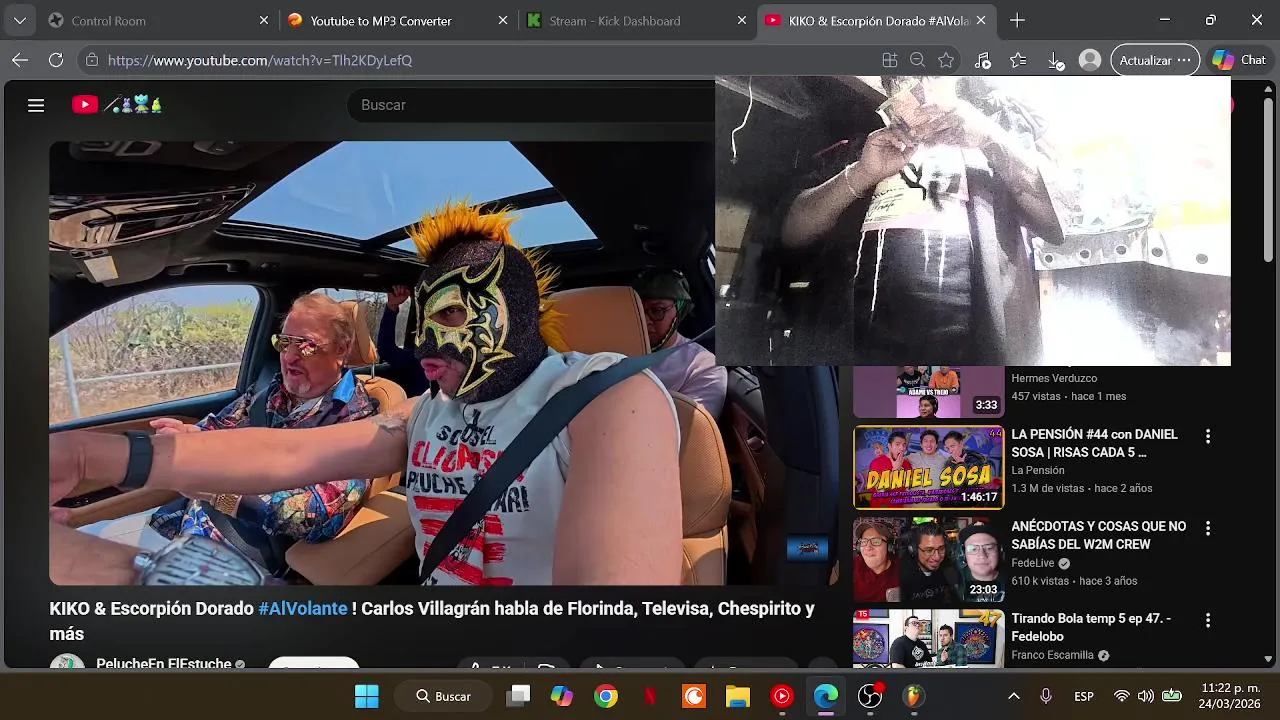Viewport: 1280px width, 720px height.
Task: Open the #AlVolante hashtag link
Action: coord(303,608)
